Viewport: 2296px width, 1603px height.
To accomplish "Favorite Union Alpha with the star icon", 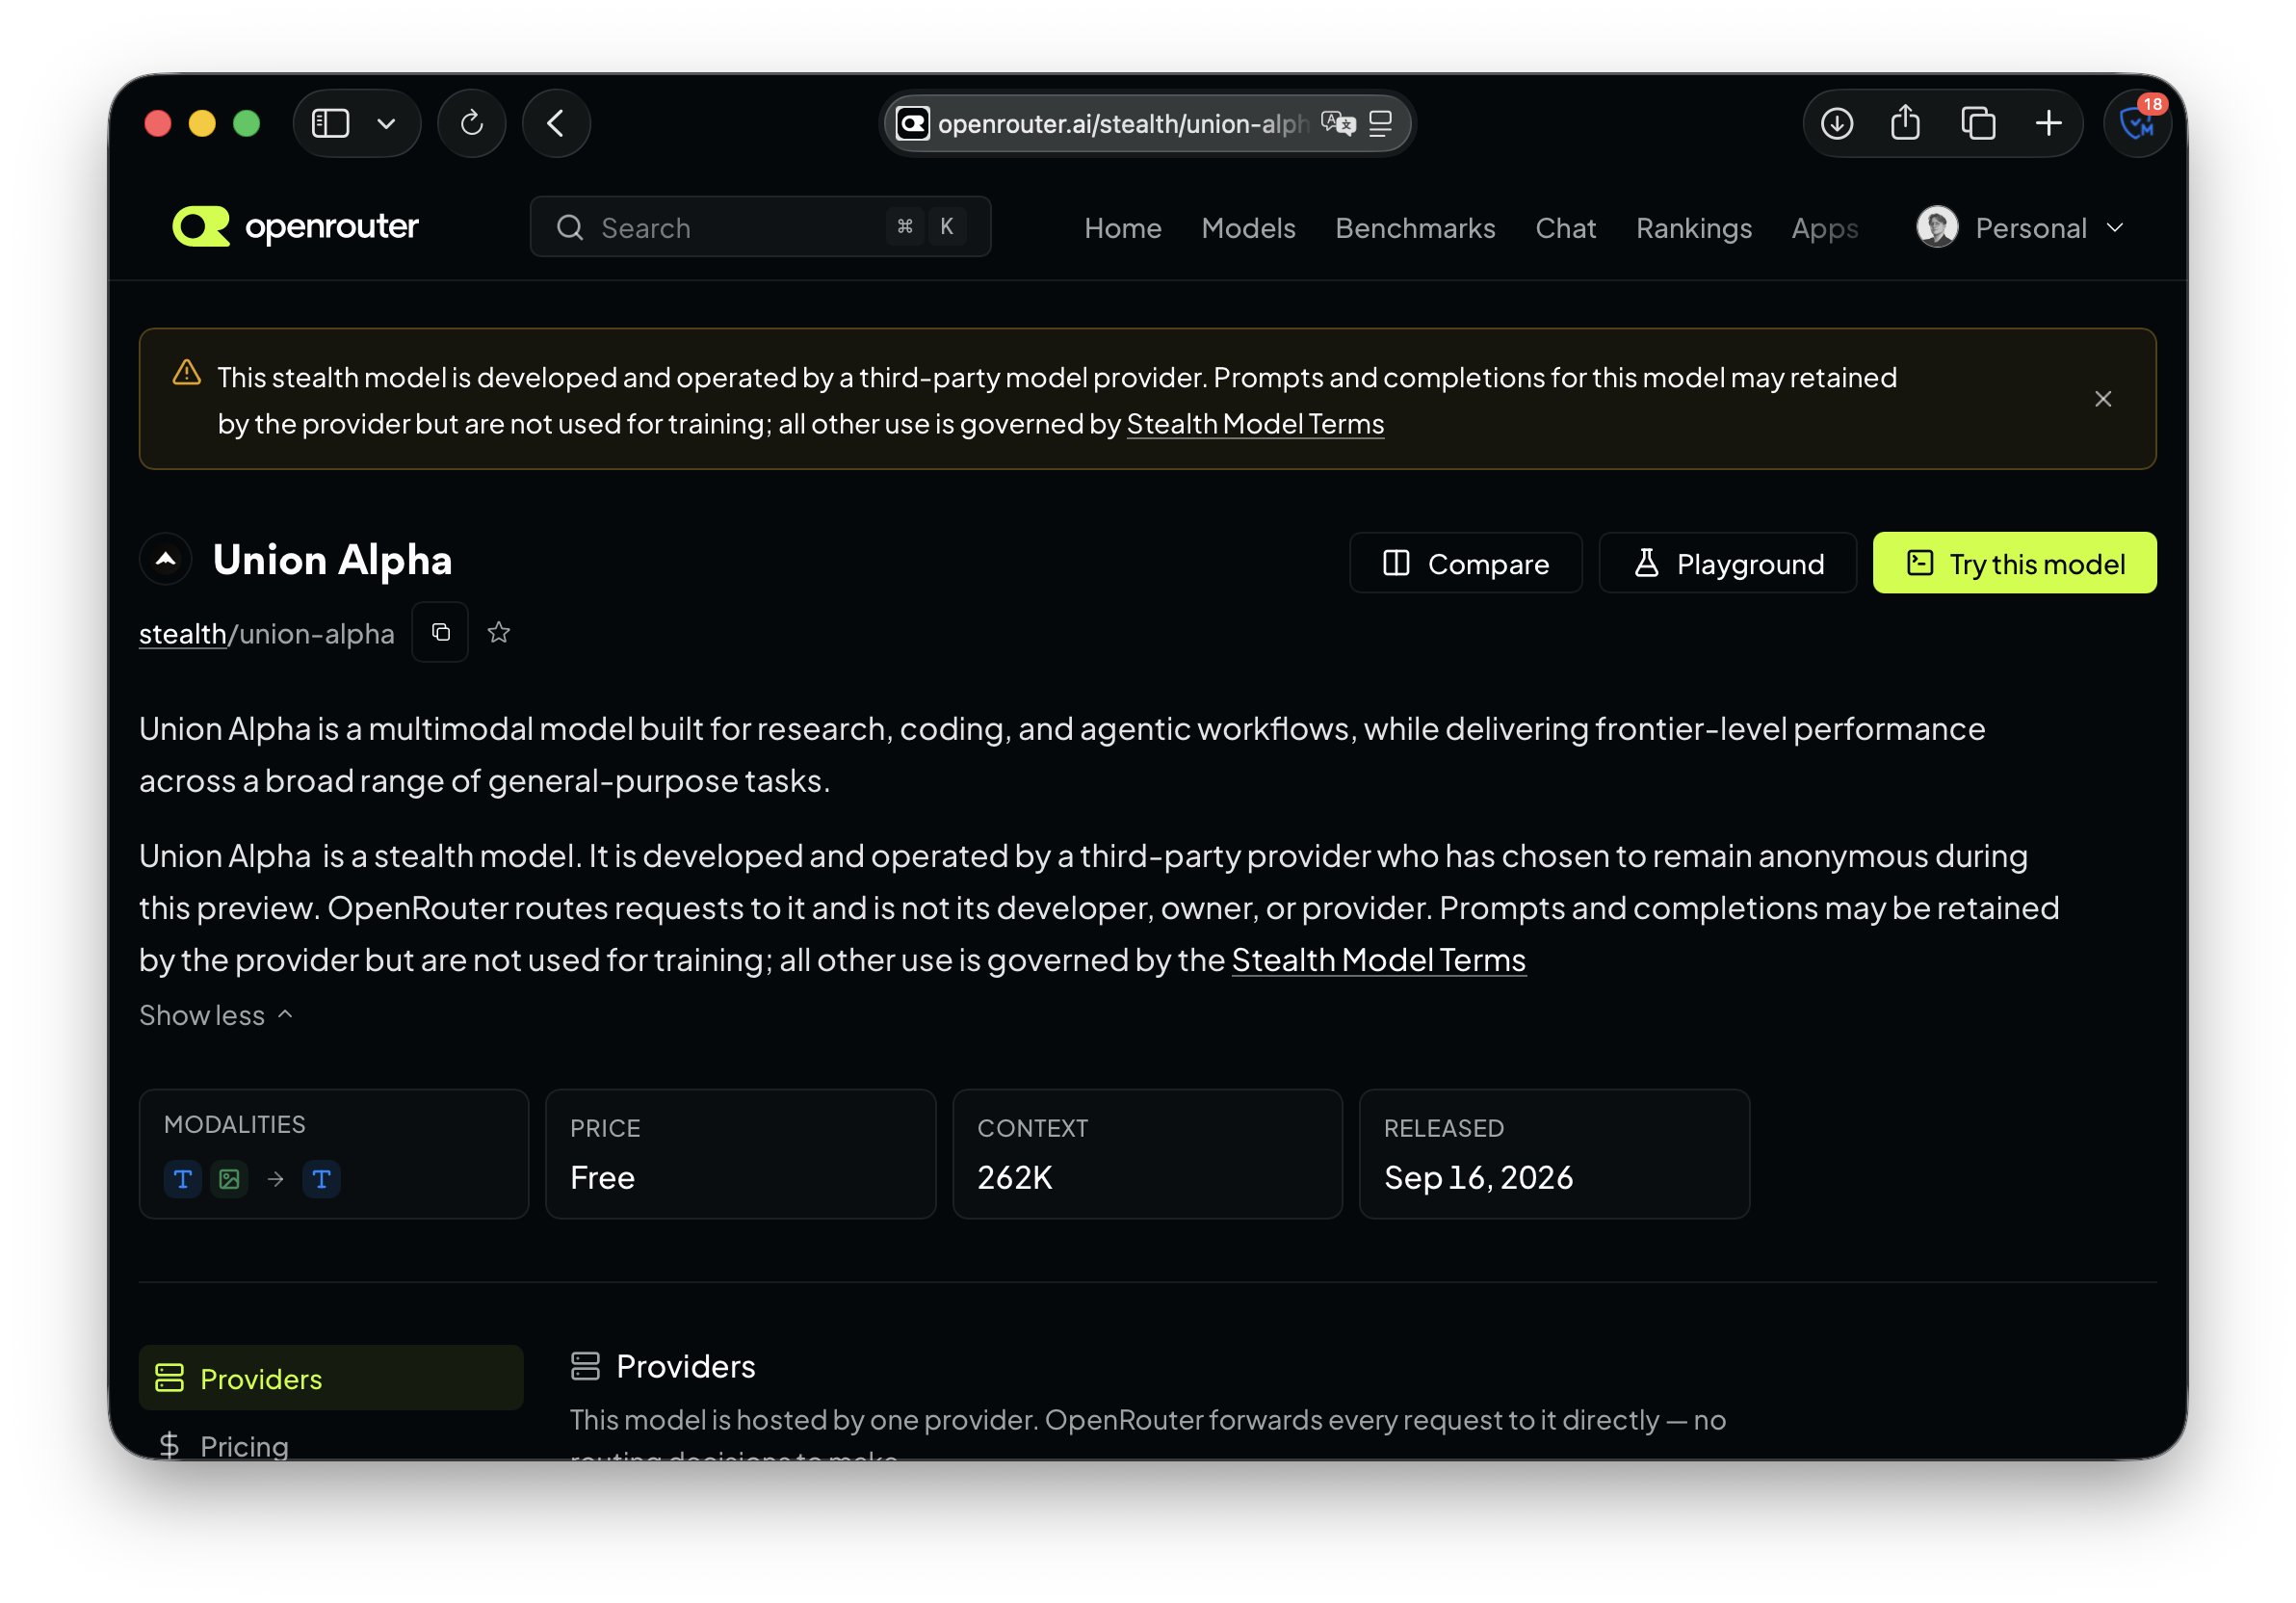I will pyautogui.click(x=499, y=632).
